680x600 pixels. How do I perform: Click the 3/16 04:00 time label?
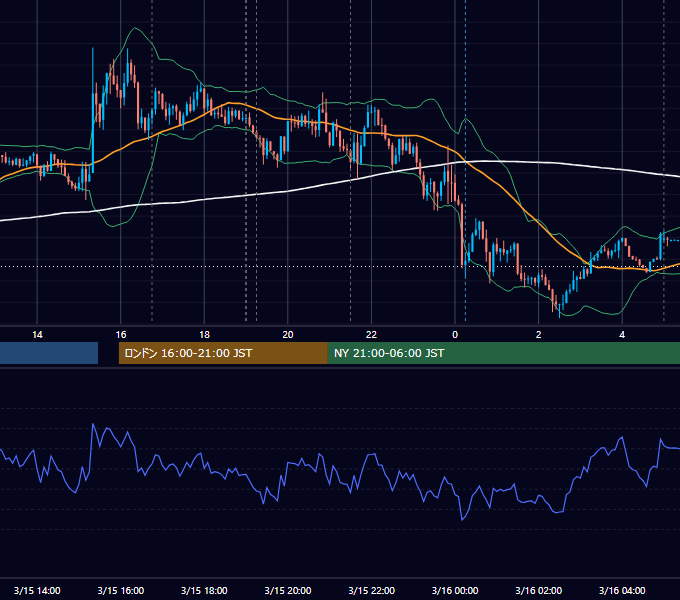tap(622, 590)
